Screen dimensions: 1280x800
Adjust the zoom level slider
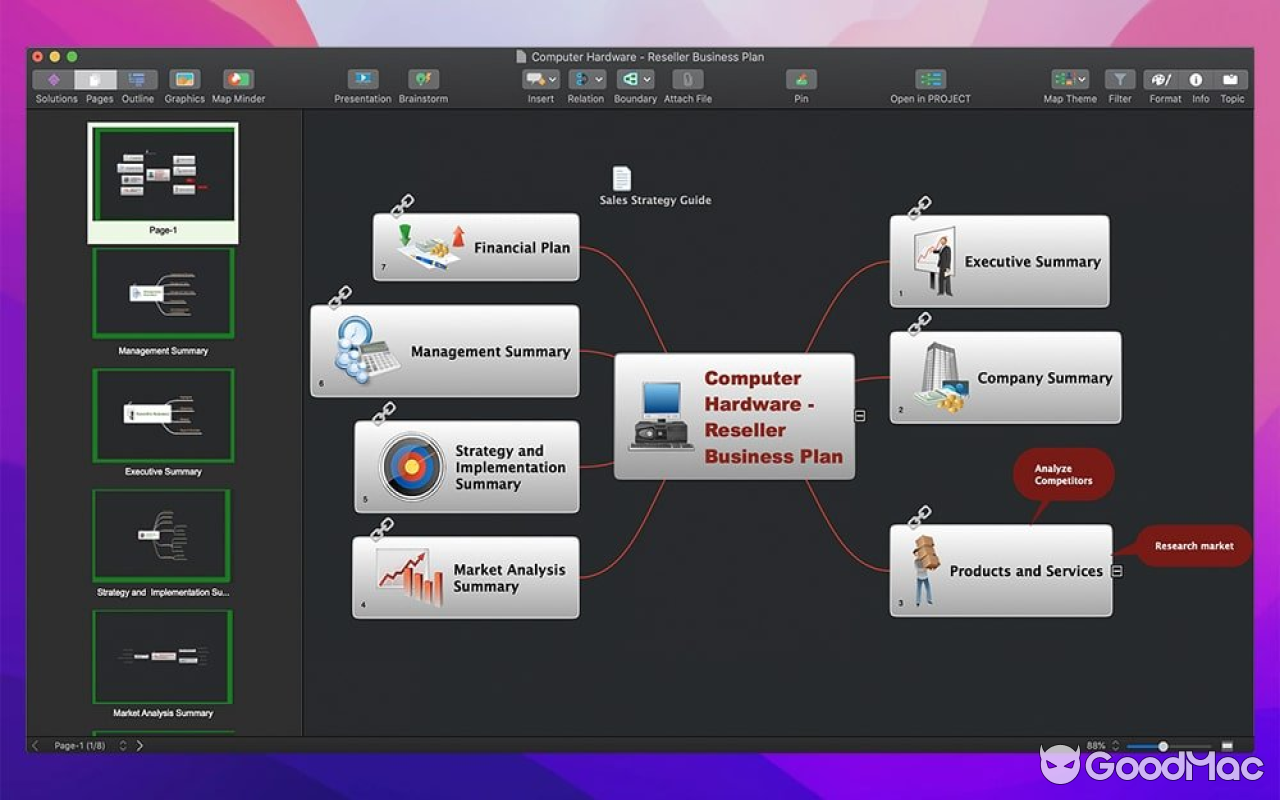click(1163, 745)
